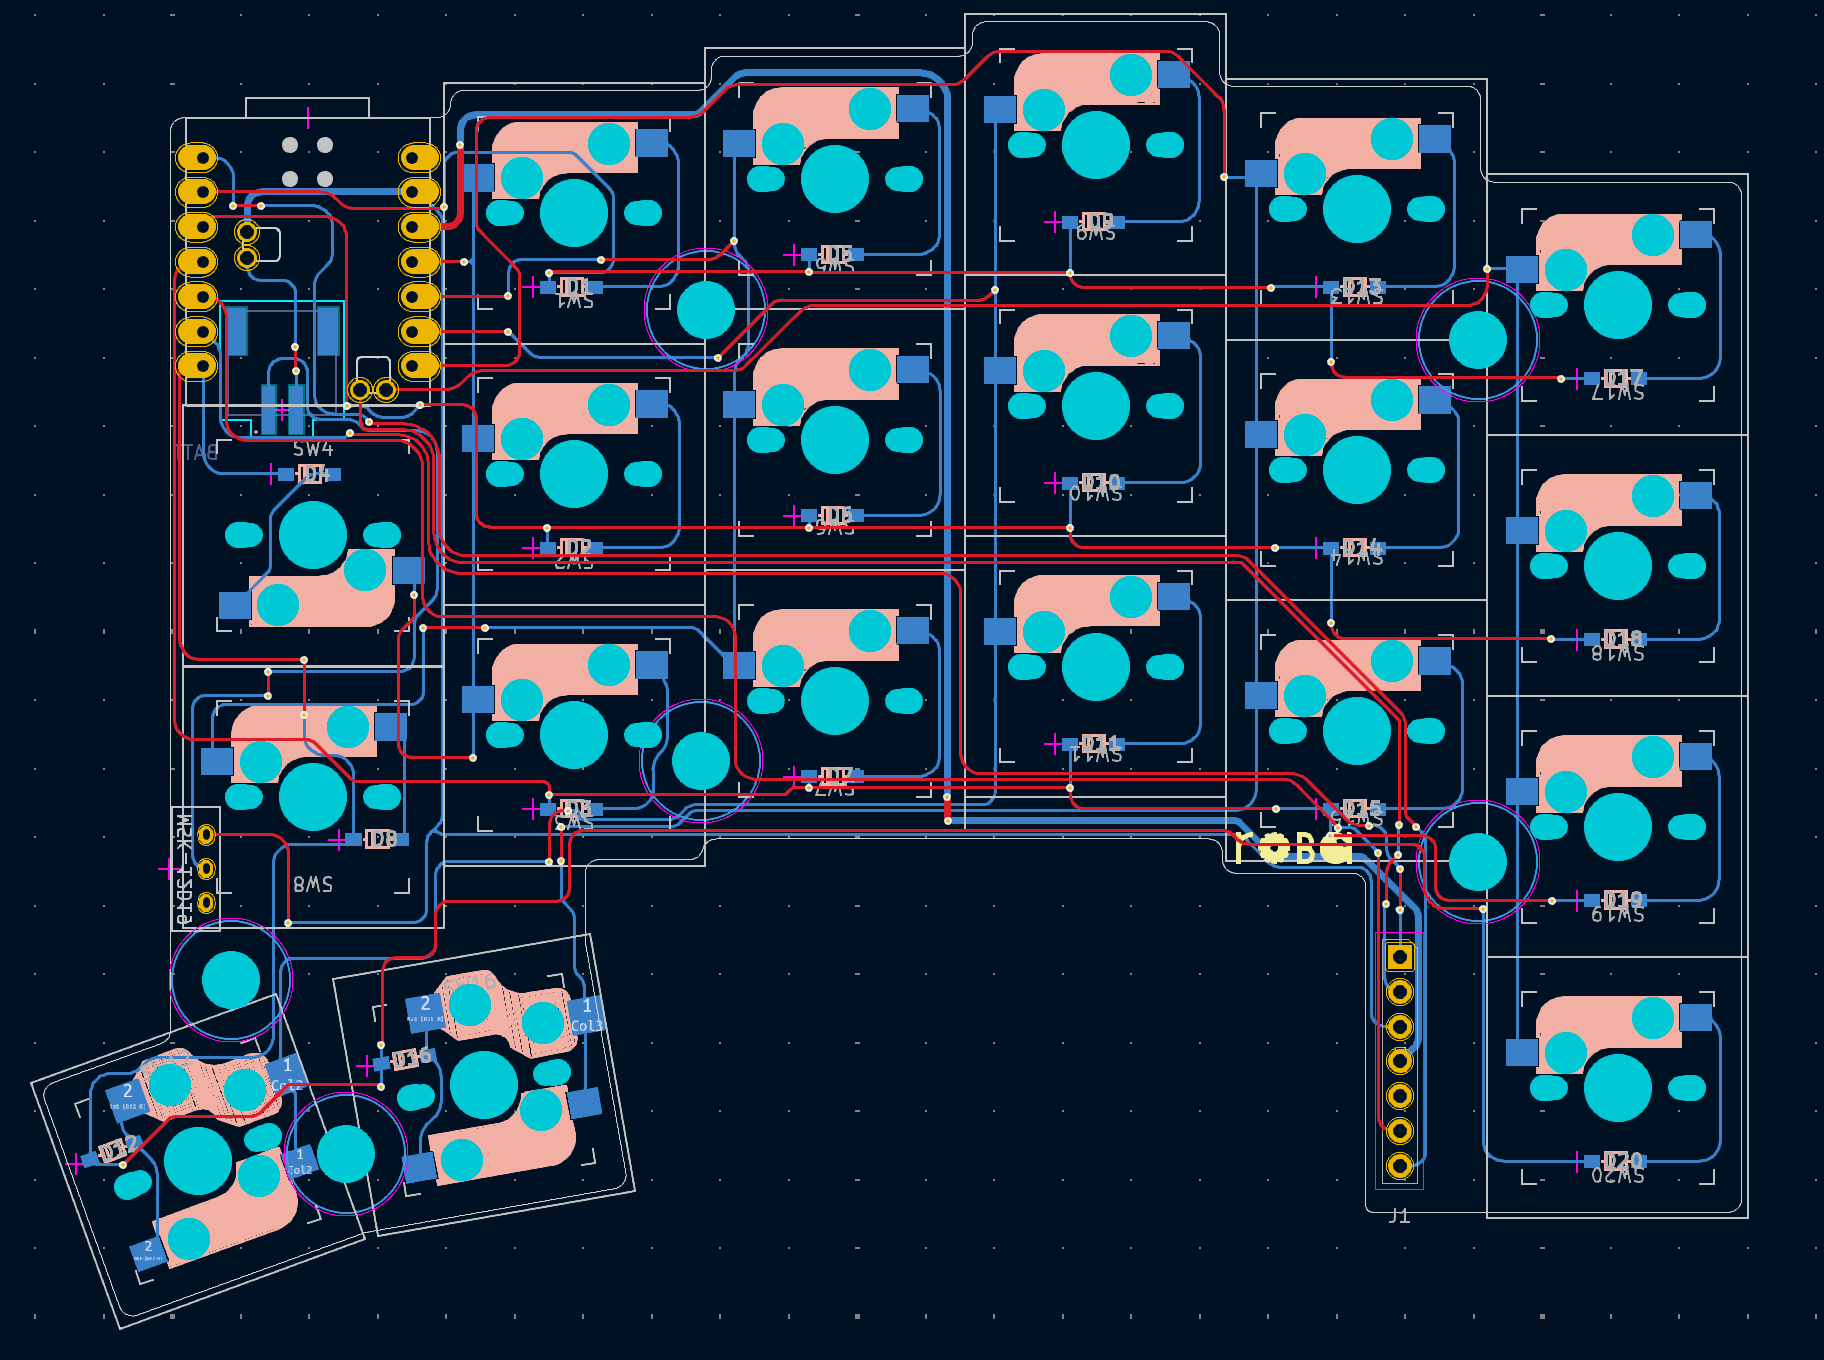Click the middle pad of MSK-12D19 switch
Image resolution: width=1824 pixels, height=1360 pixels.
click(x=206, y=868)
